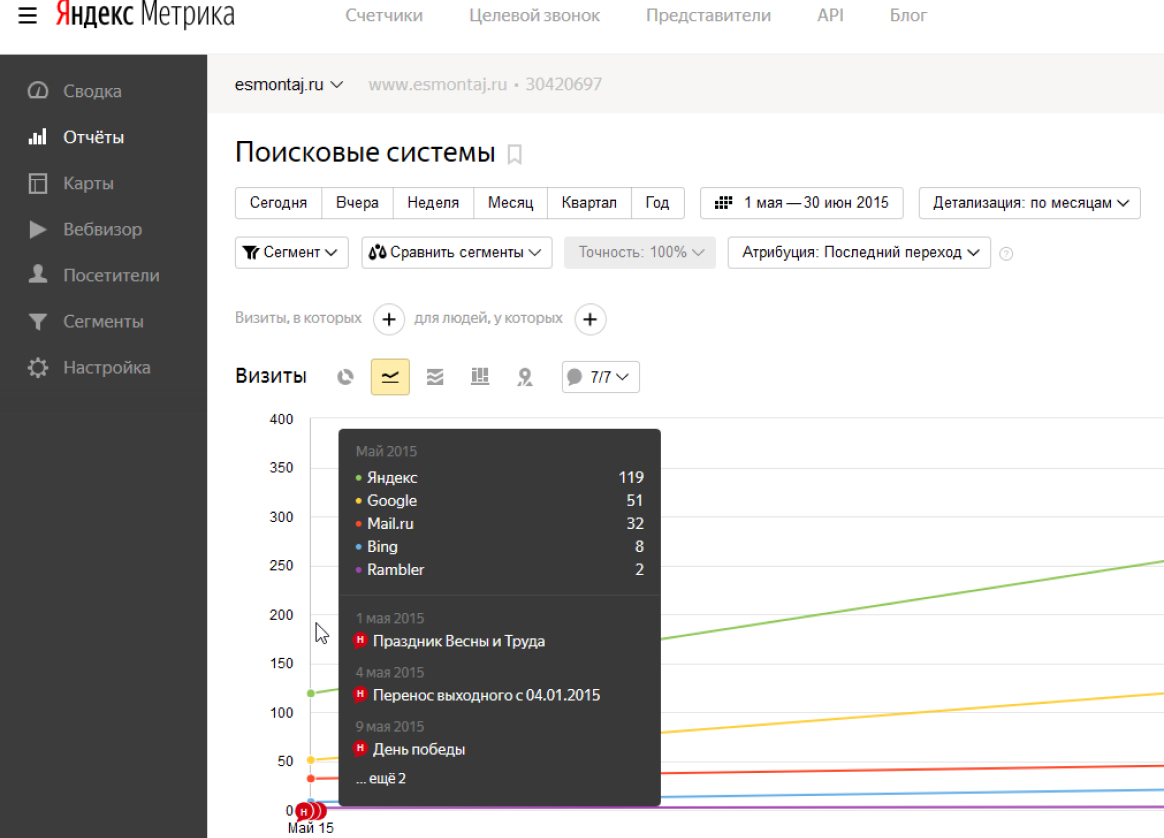
Task: Select the line chart view
Action: [390, 377]
